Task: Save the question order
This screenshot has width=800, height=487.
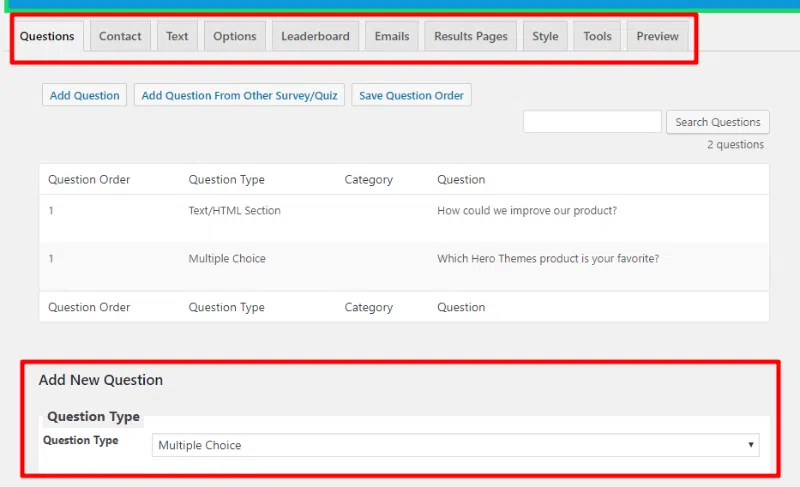Action: pos(411,96)
